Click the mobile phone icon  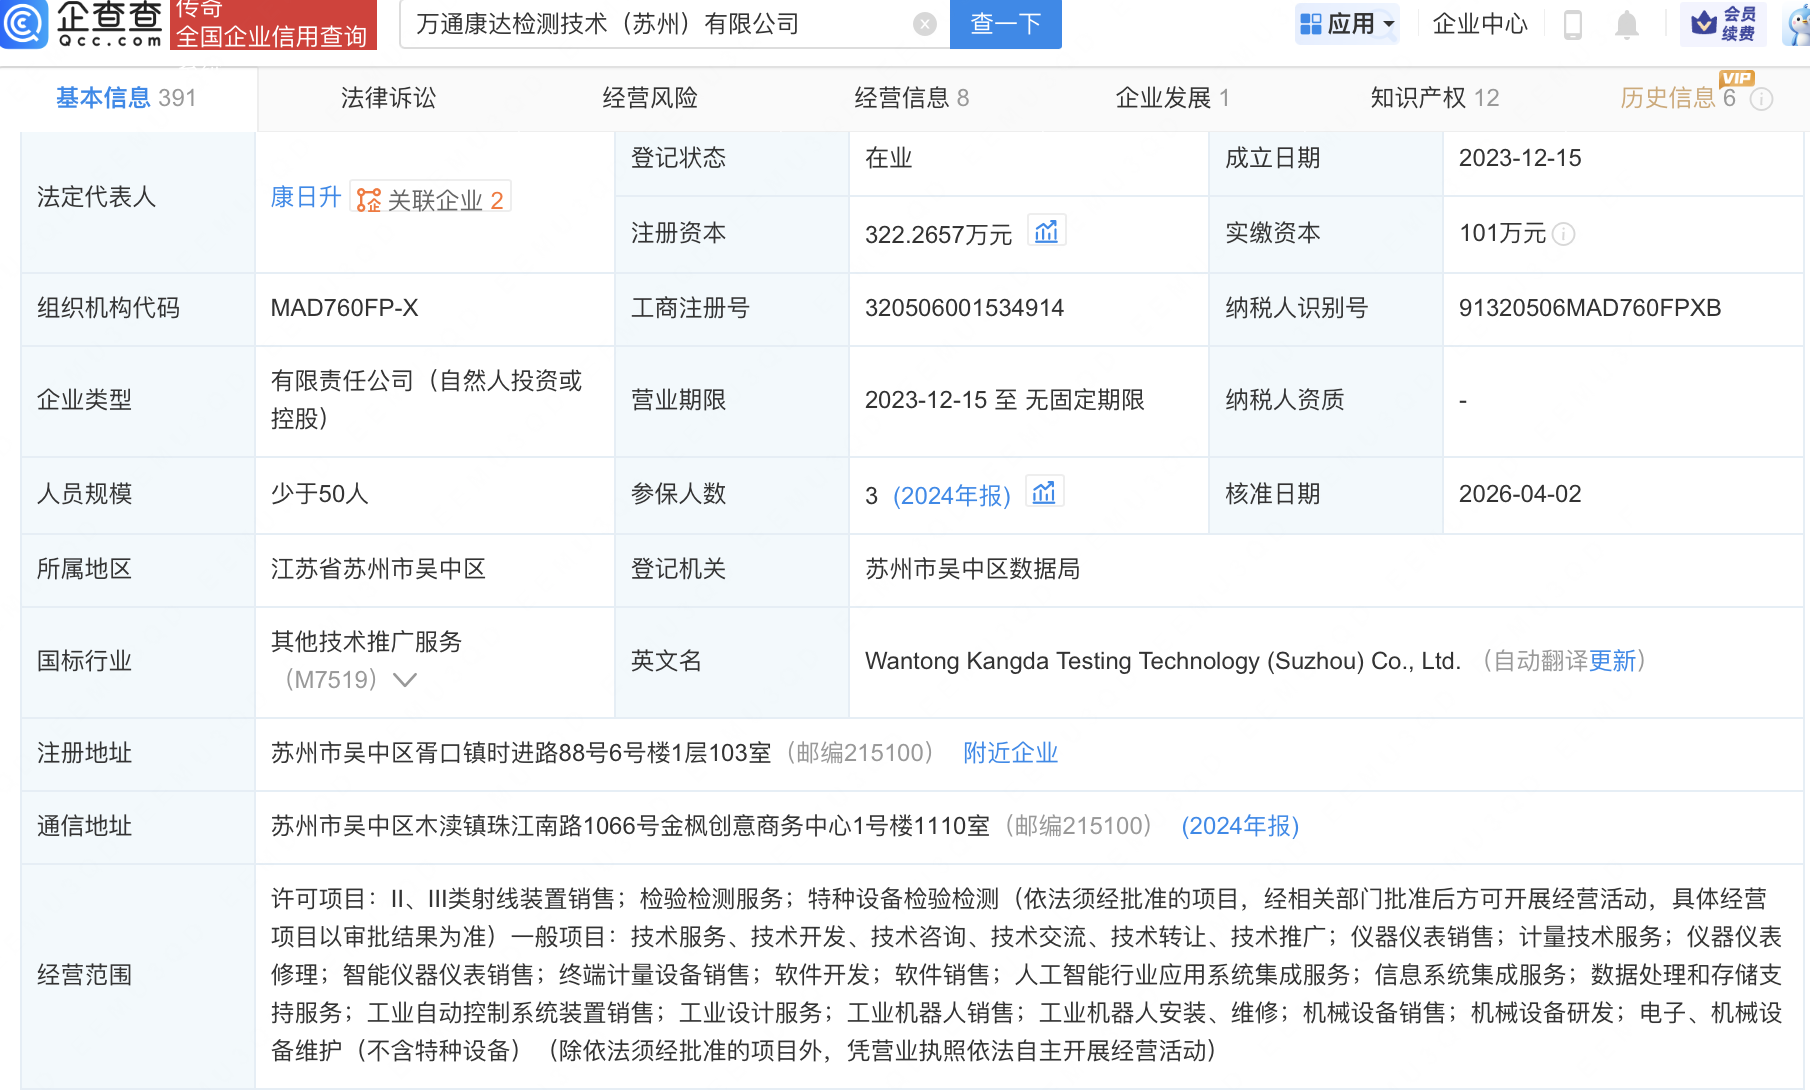[x=1572, y=24]
